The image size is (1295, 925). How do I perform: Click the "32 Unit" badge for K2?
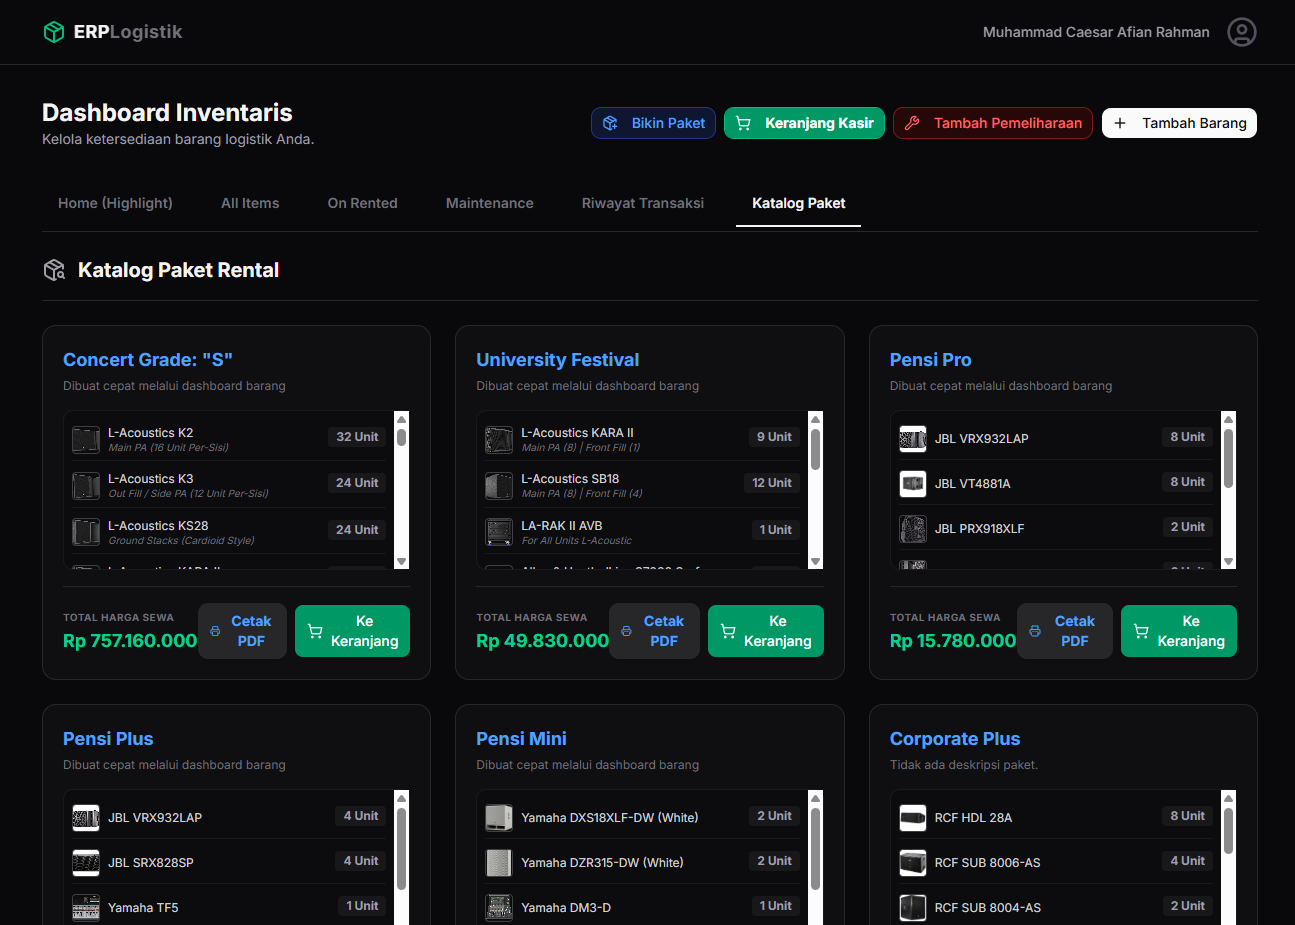tap(357, 437)
